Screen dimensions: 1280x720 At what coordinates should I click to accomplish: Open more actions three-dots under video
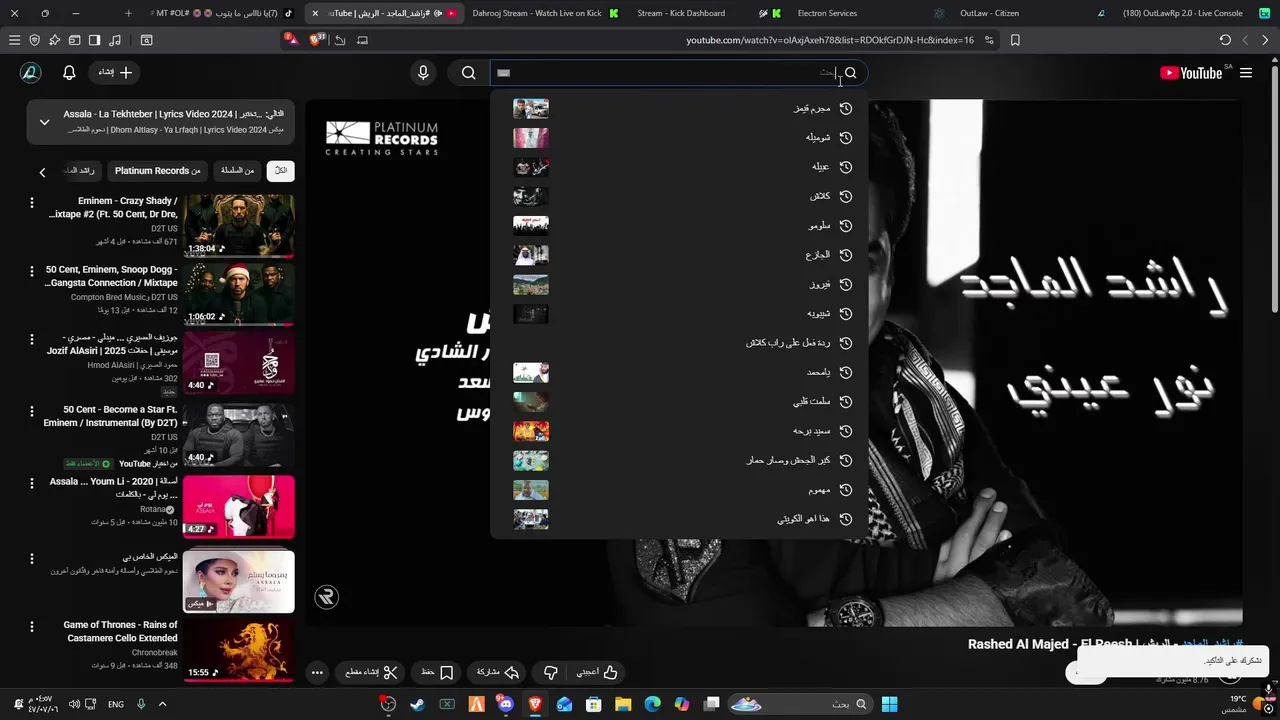tap(317, 673)
